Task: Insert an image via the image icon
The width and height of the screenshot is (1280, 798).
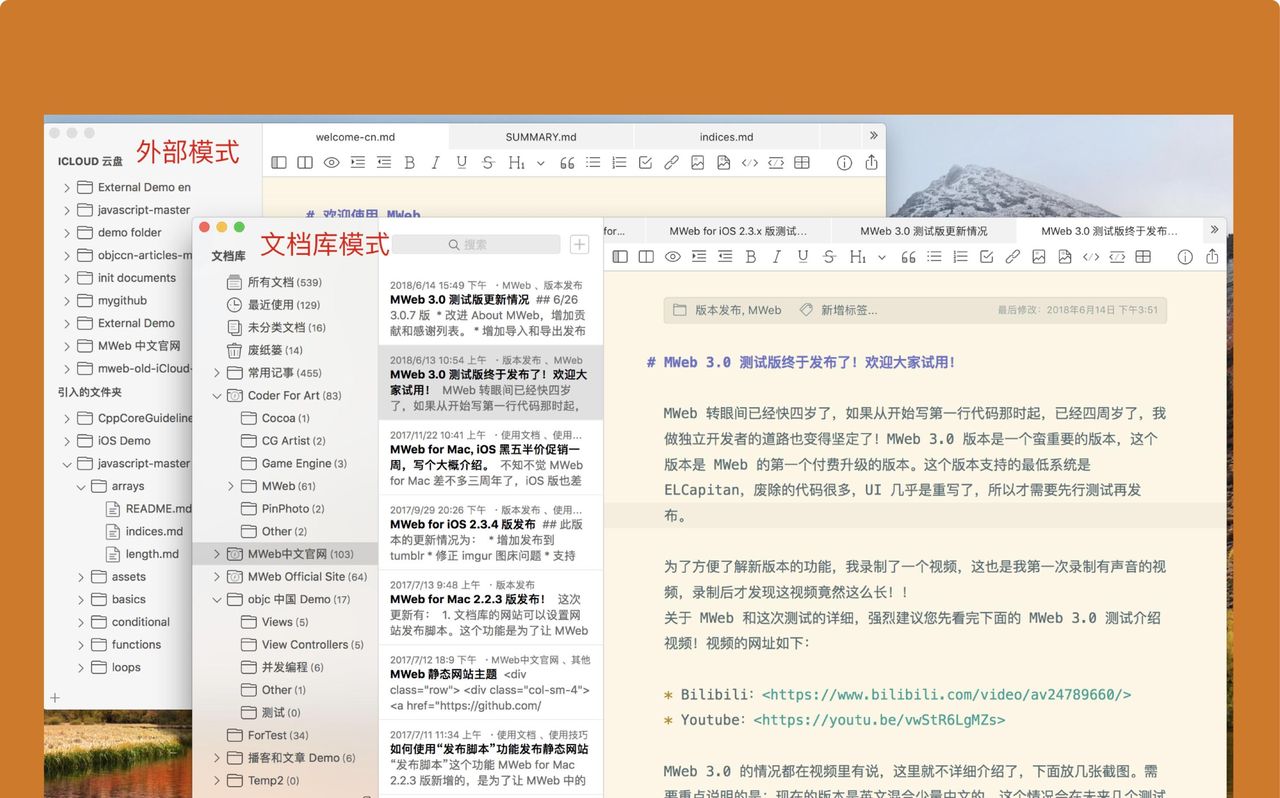Action: [1038, 257]
